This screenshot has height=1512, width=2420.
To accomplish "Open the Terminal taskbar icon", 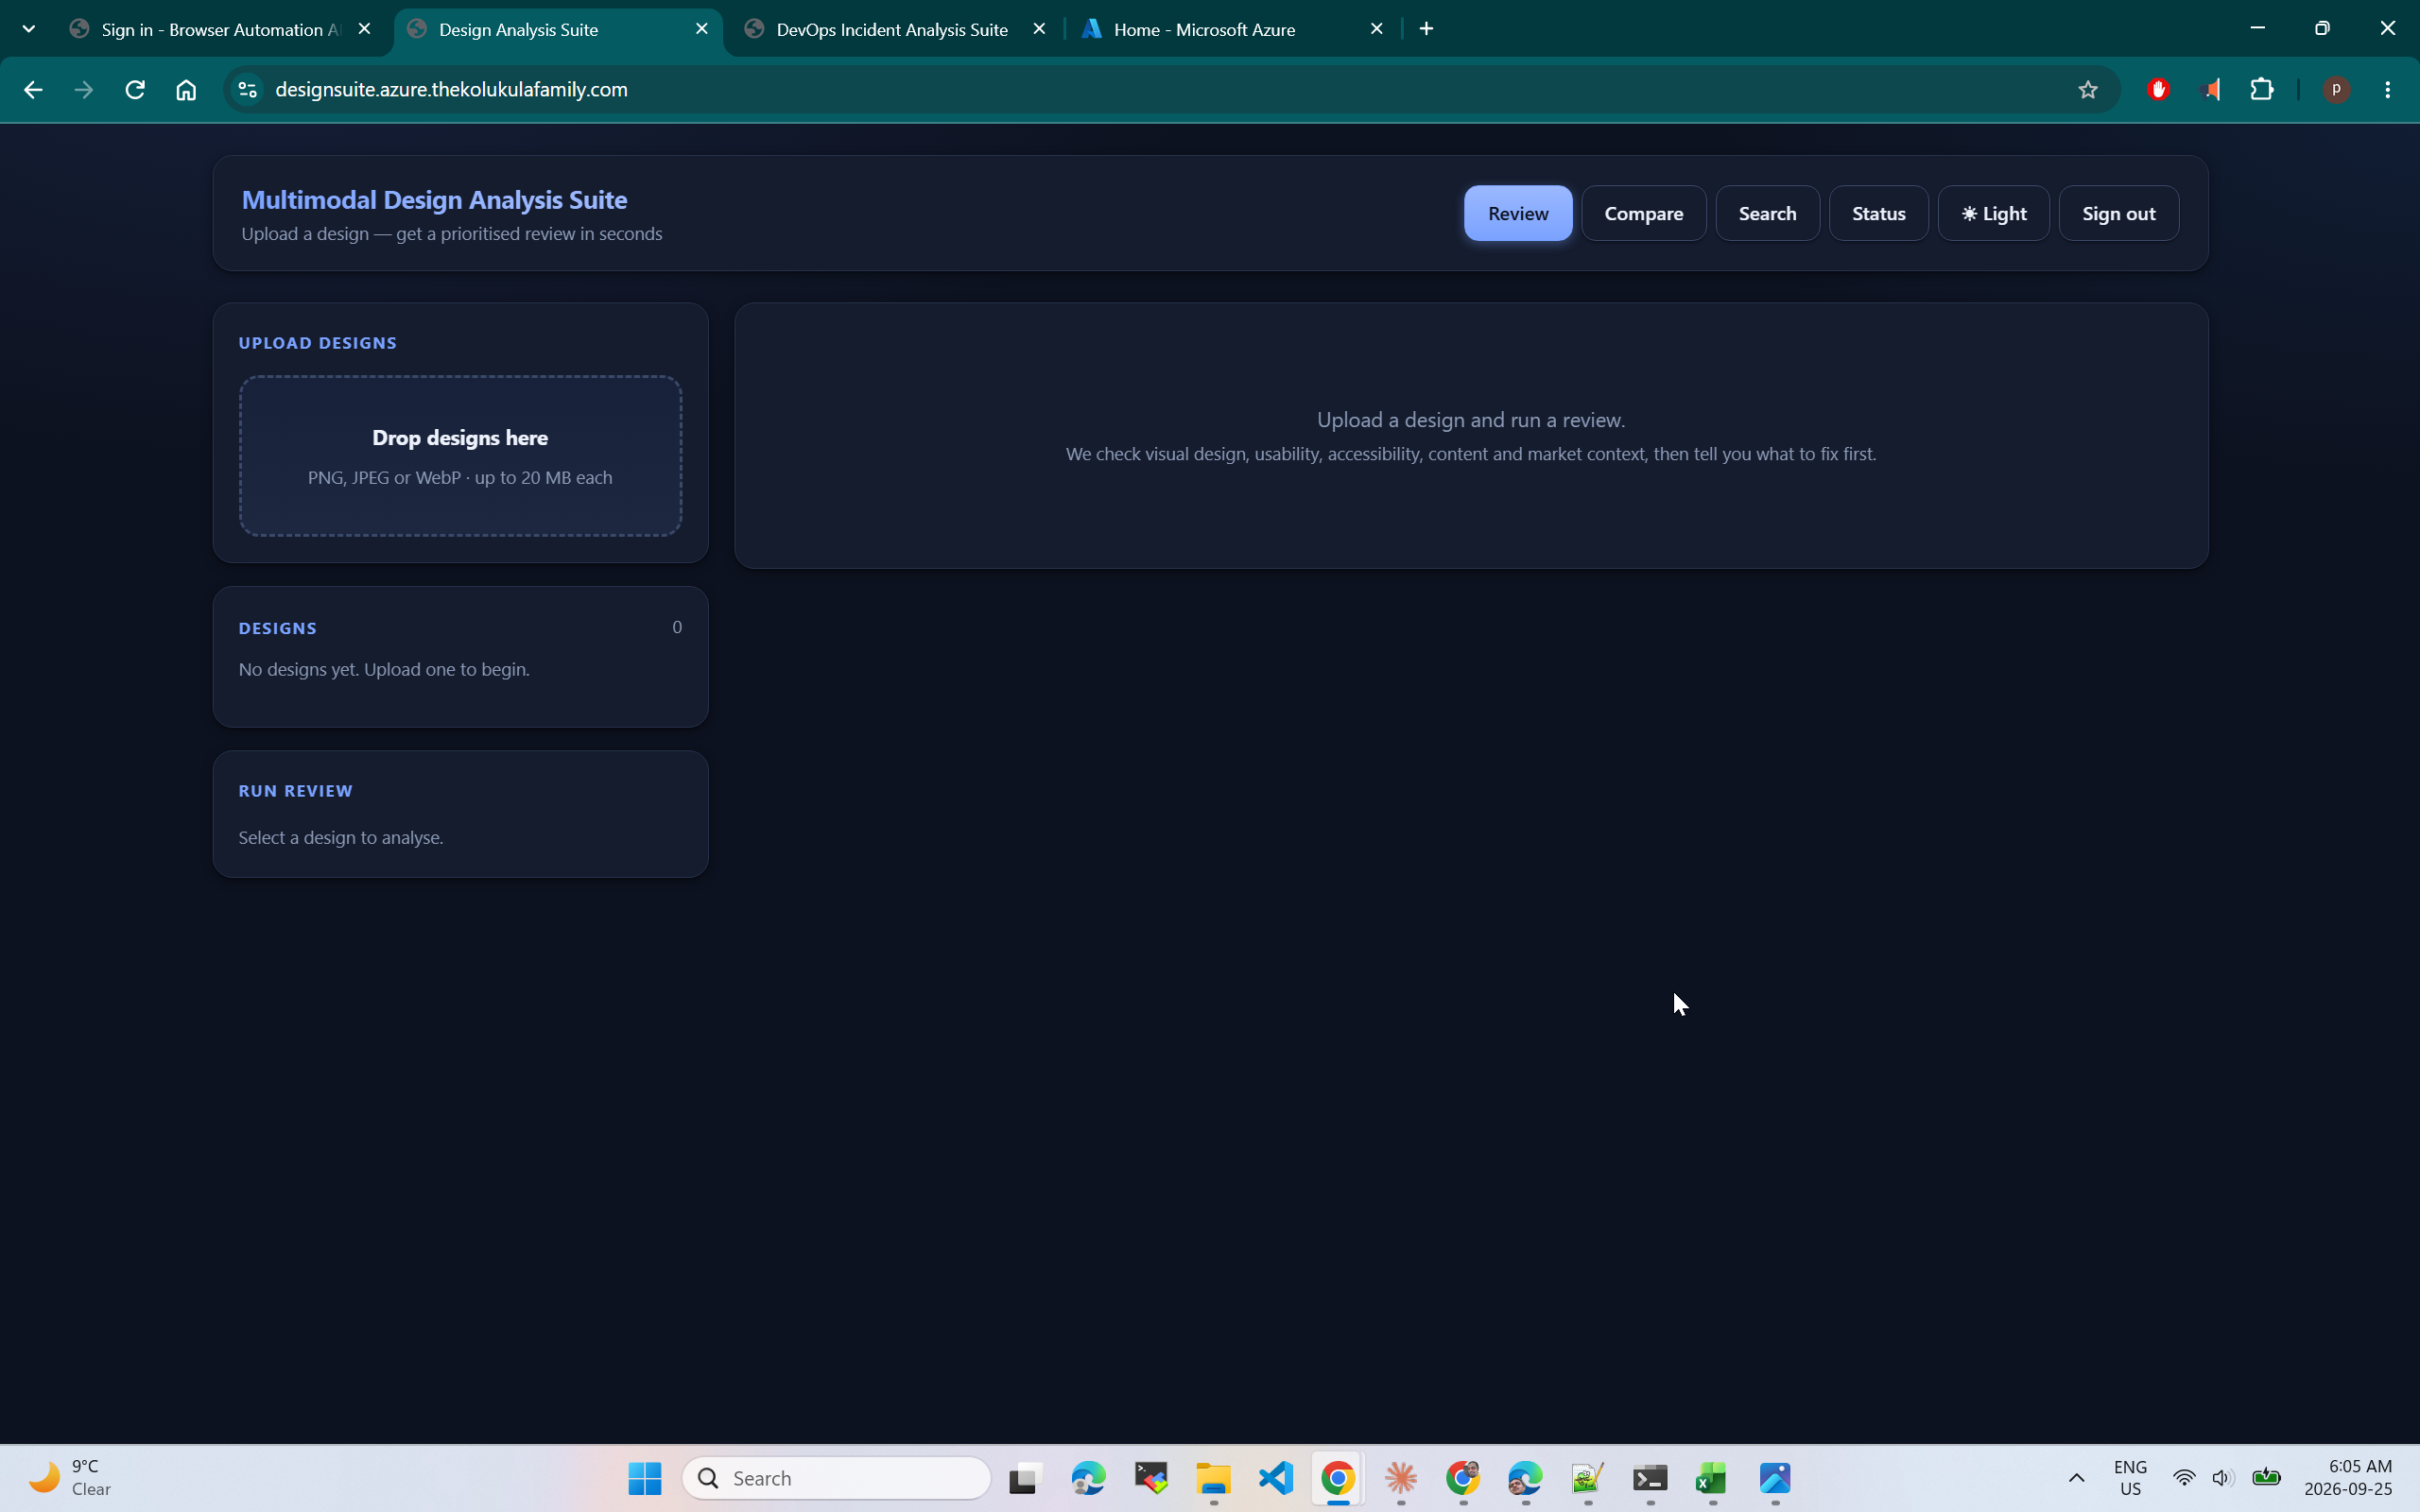I will click(1650, 1478).
